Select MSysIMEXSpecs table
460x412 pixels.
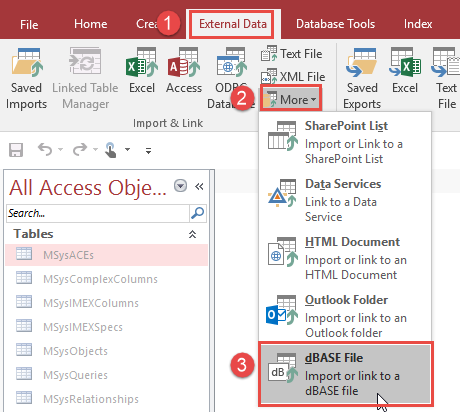pyautogui.click(x=107, y=327)
